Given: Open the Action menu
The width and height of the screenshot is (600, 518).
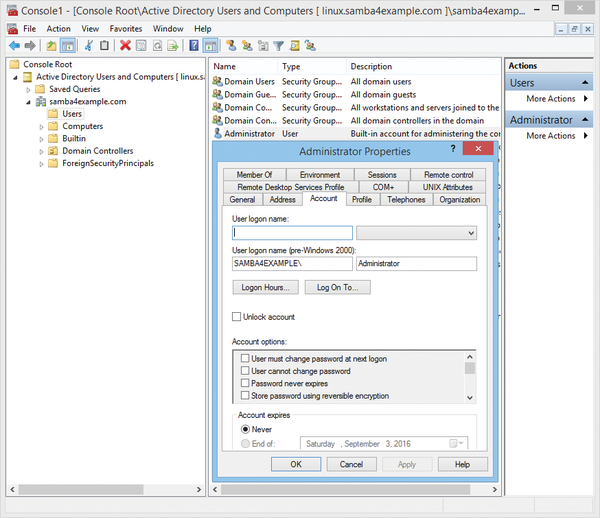Looking at the screenshot, I should coord(59,29).
